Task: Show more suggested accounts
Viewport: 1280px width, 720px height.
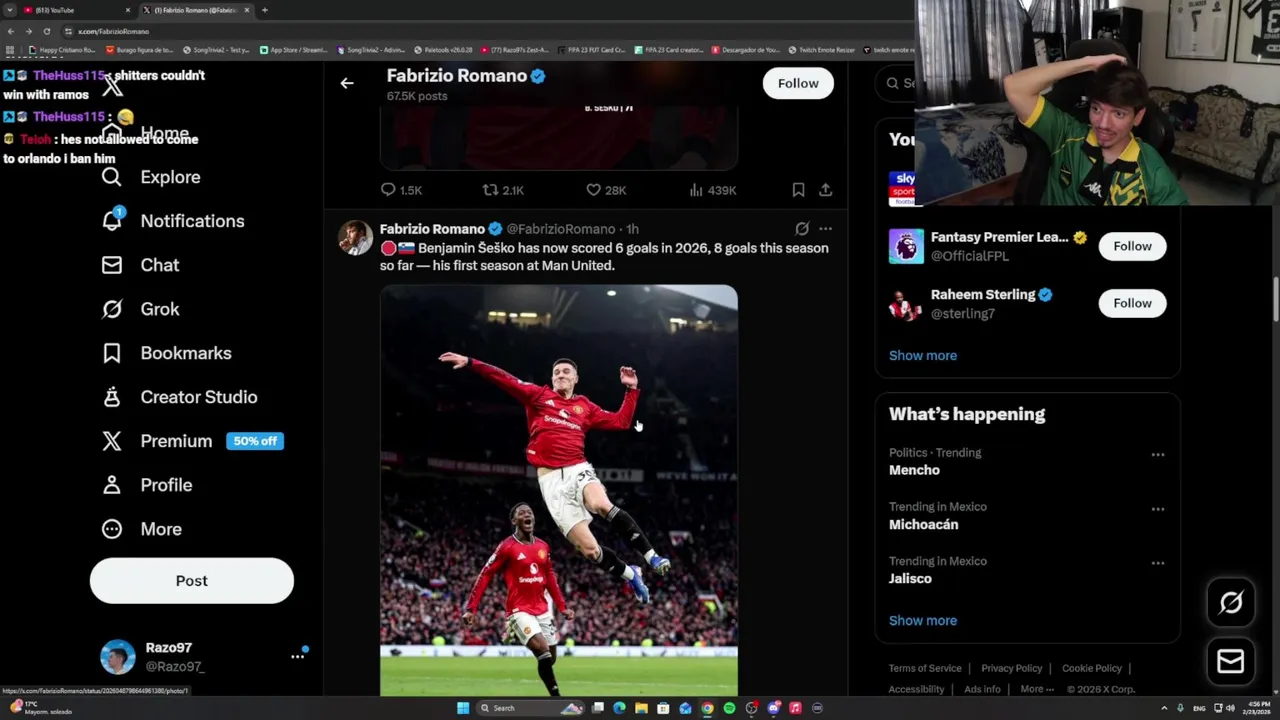Action: point(923,355)
